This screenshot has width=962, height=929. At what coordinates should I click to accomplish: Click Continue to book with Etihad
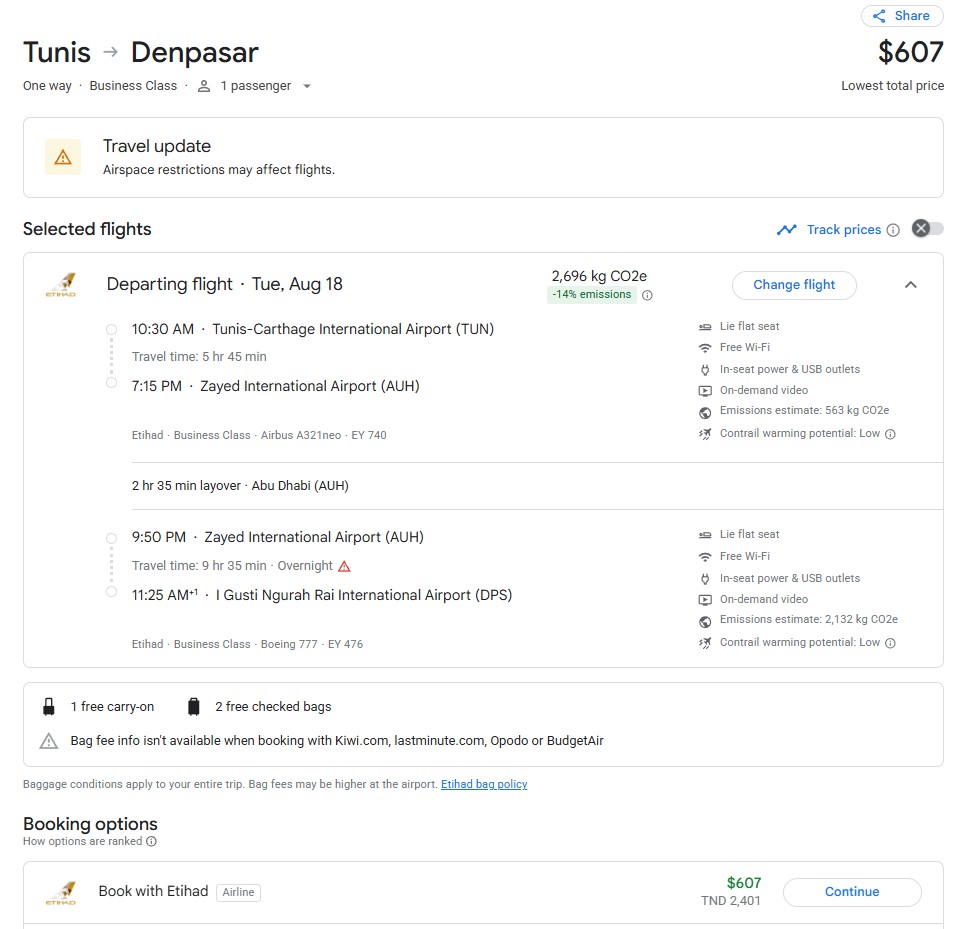click(x=852, y=892)
